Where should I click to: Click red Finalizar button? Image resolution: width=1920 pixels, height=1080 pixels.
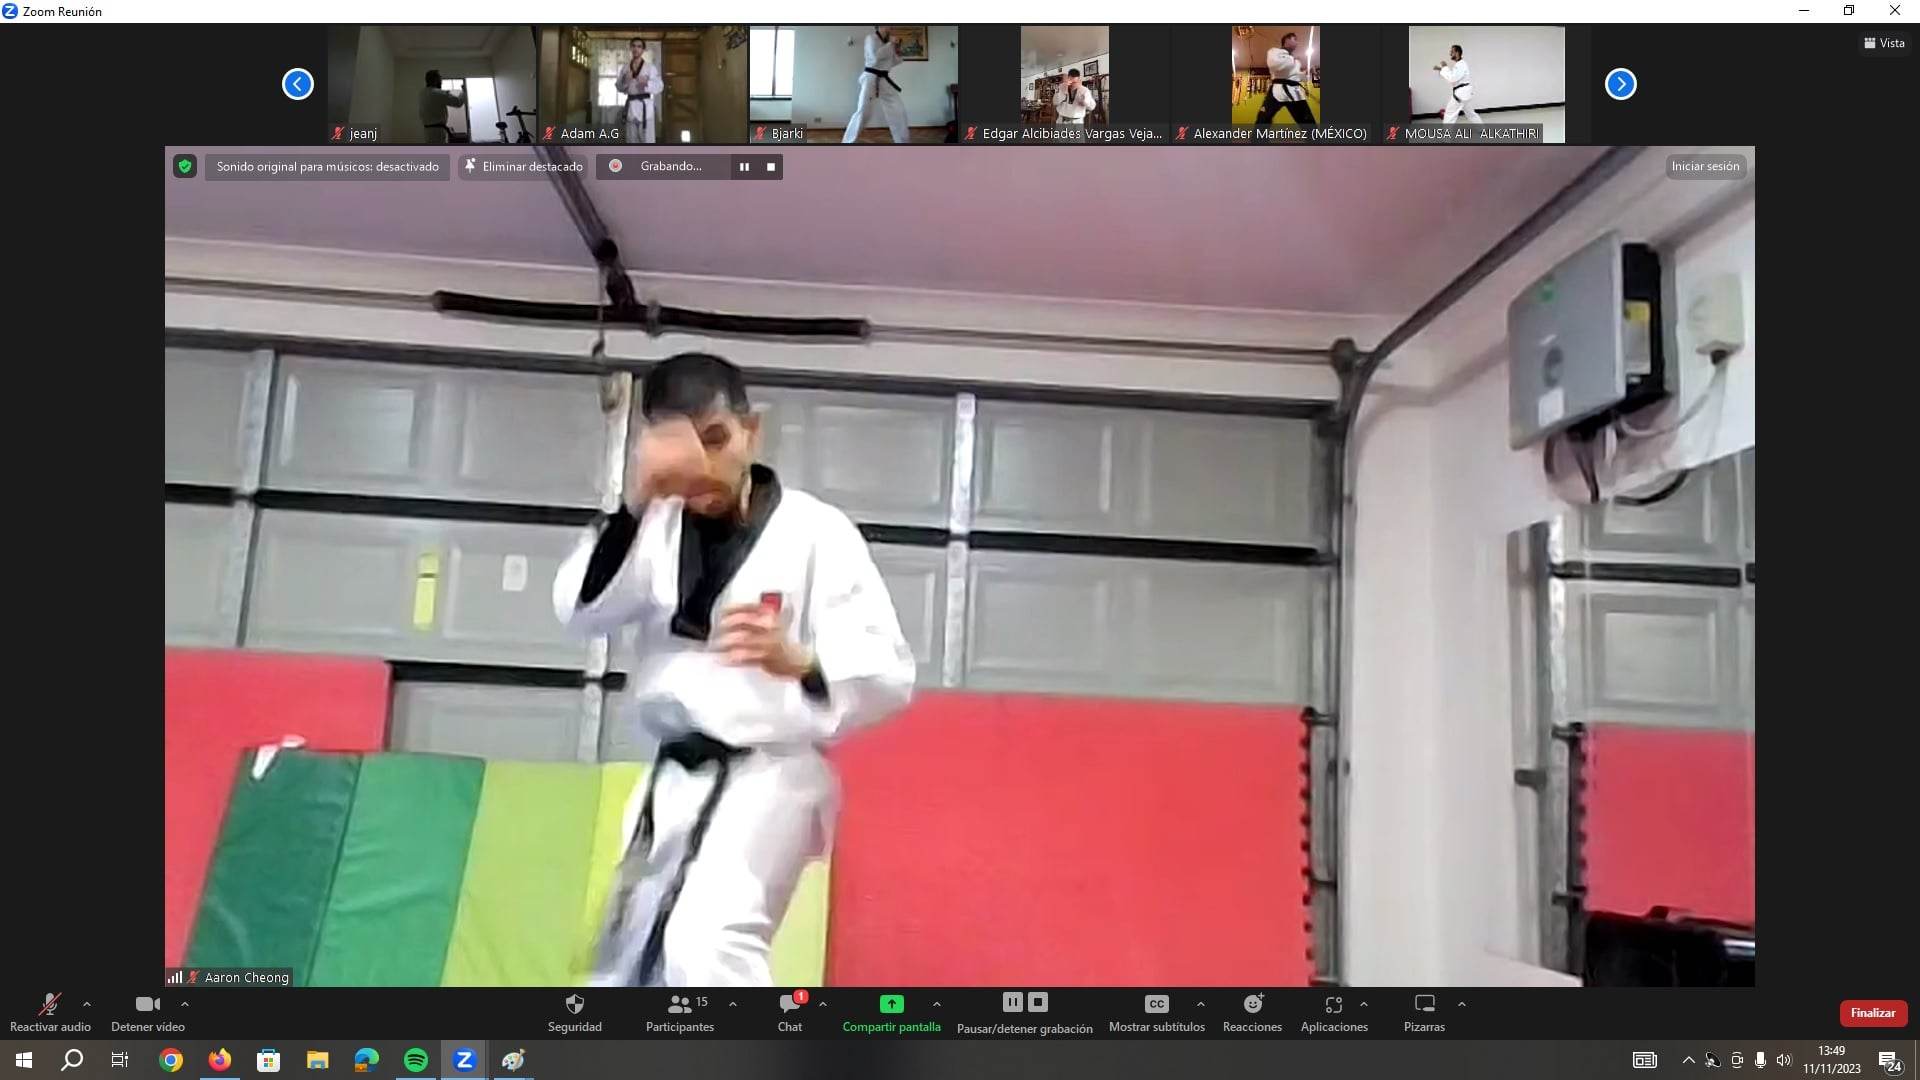[x=1873, y=1013]
